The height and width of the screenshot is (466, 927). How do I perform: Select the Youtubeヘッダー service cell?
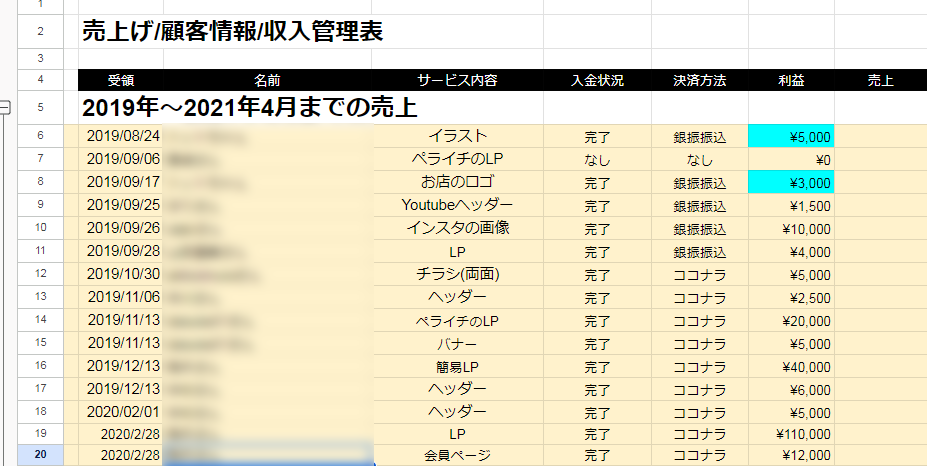pyautogui.click(x=457, y=205)
